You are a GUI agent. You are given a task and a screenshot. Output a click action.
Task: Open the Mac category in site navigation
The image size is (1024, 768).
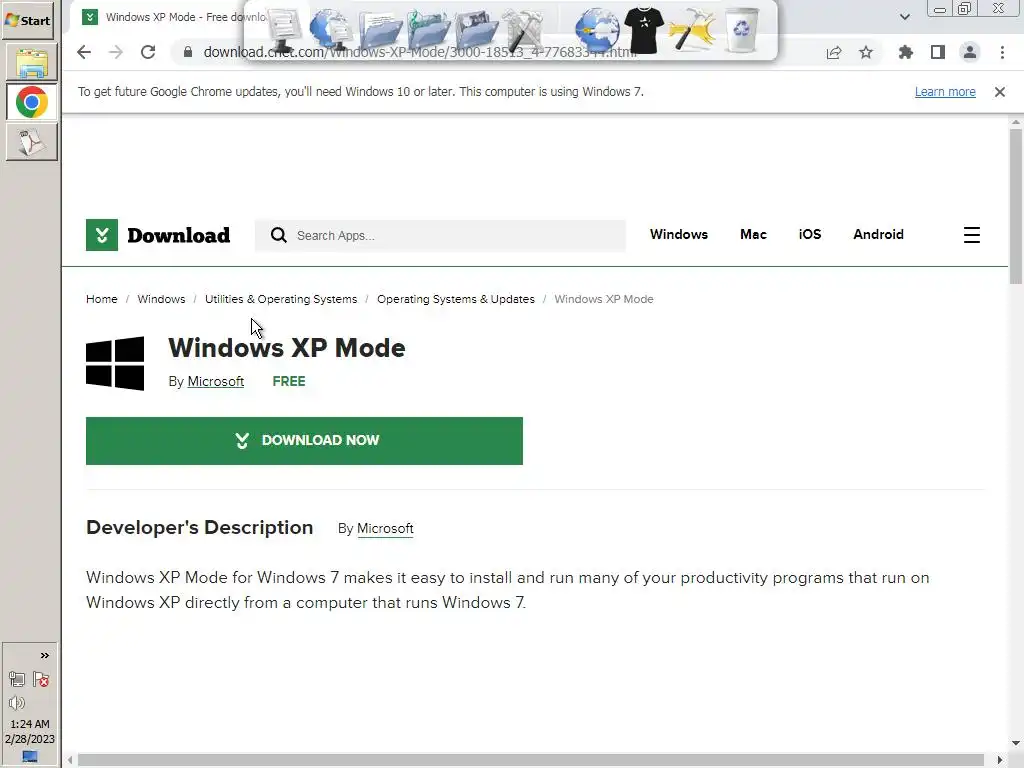tap(753, 234)
